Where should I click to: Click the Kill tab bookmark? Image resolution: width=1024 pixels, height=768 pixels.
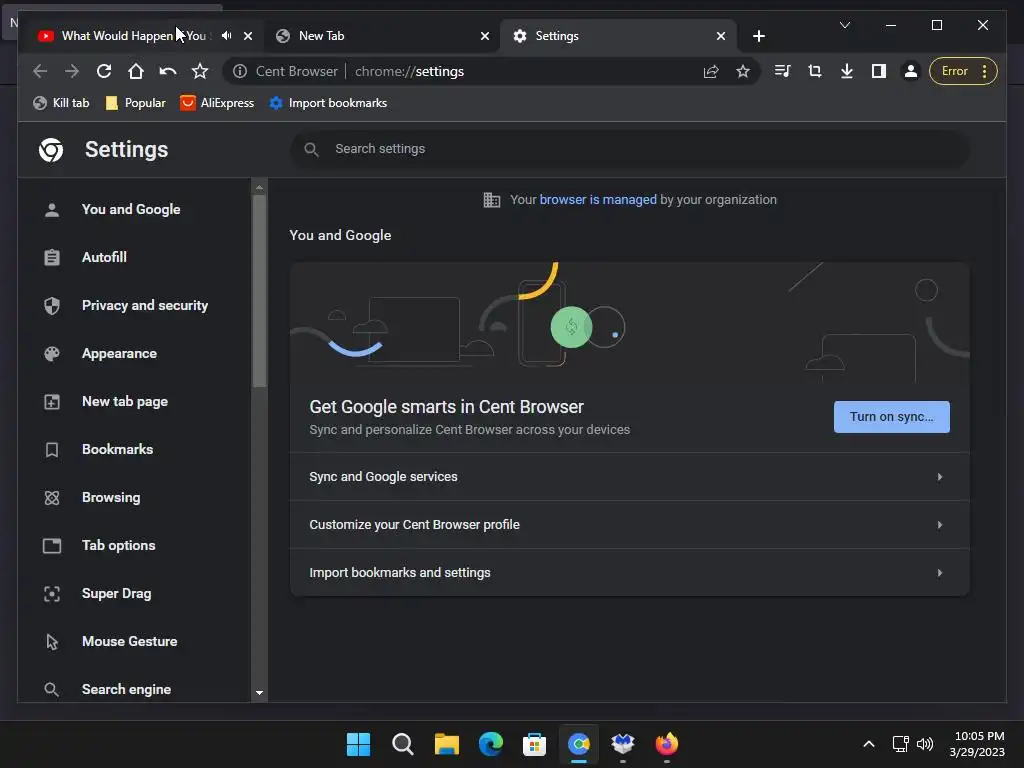61,103
